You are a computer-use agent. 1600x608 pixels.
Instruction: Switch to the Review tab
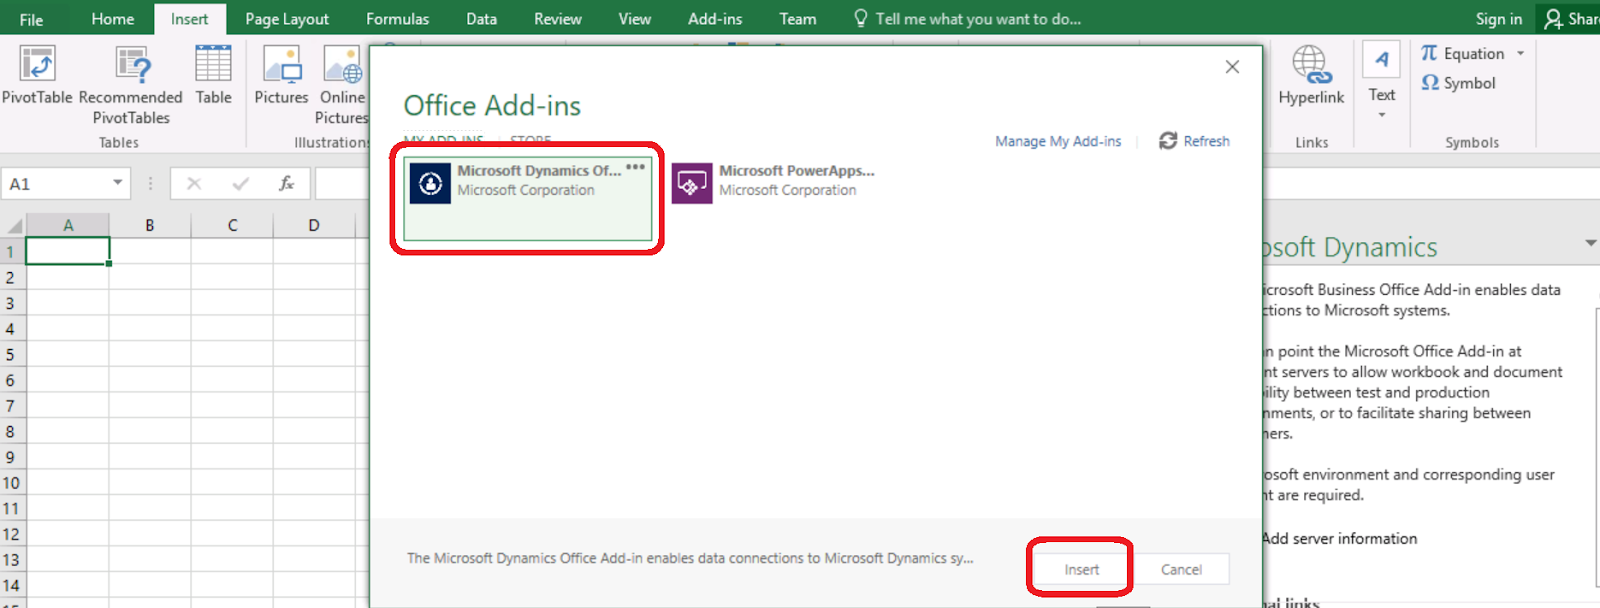[x=557, y=19]
